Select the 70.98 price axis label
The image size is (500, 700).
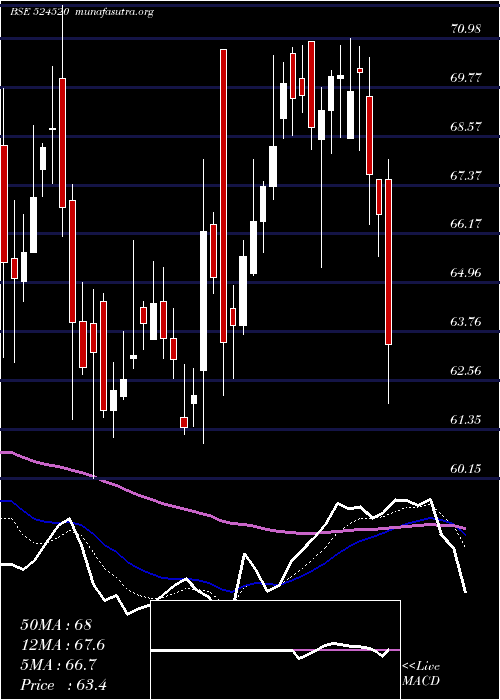[x=466, y=29]
